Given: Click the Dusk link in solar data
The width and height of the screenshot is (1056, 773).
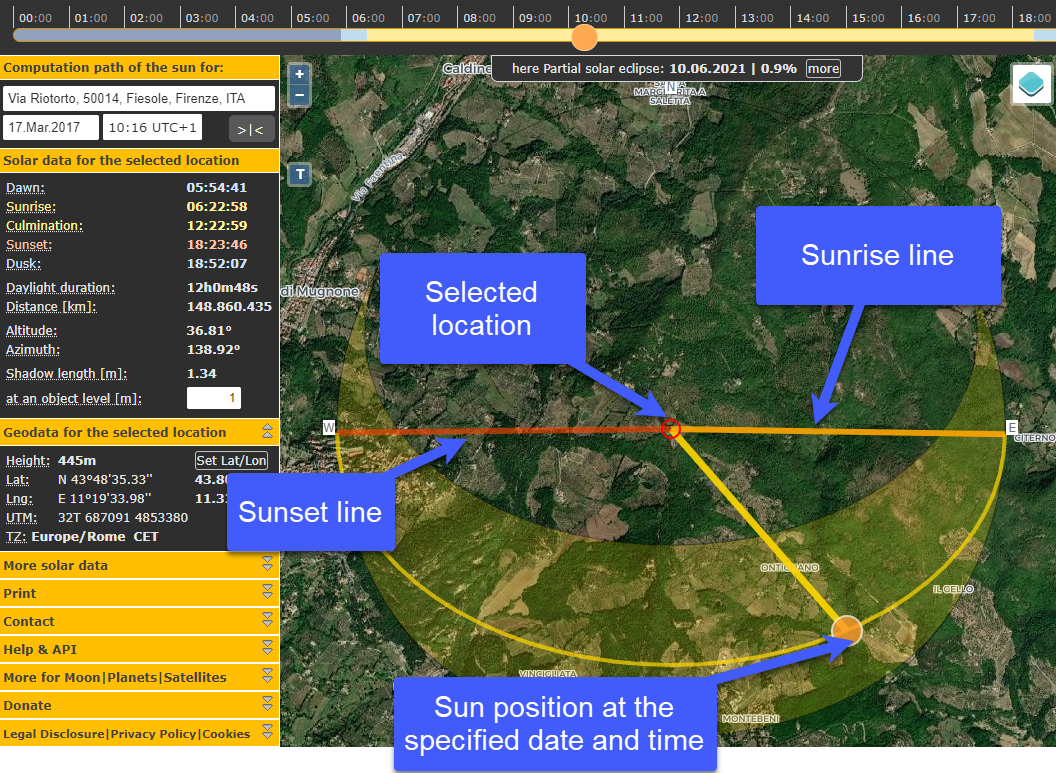Looking at the screenshot, I should click(23, 263).
